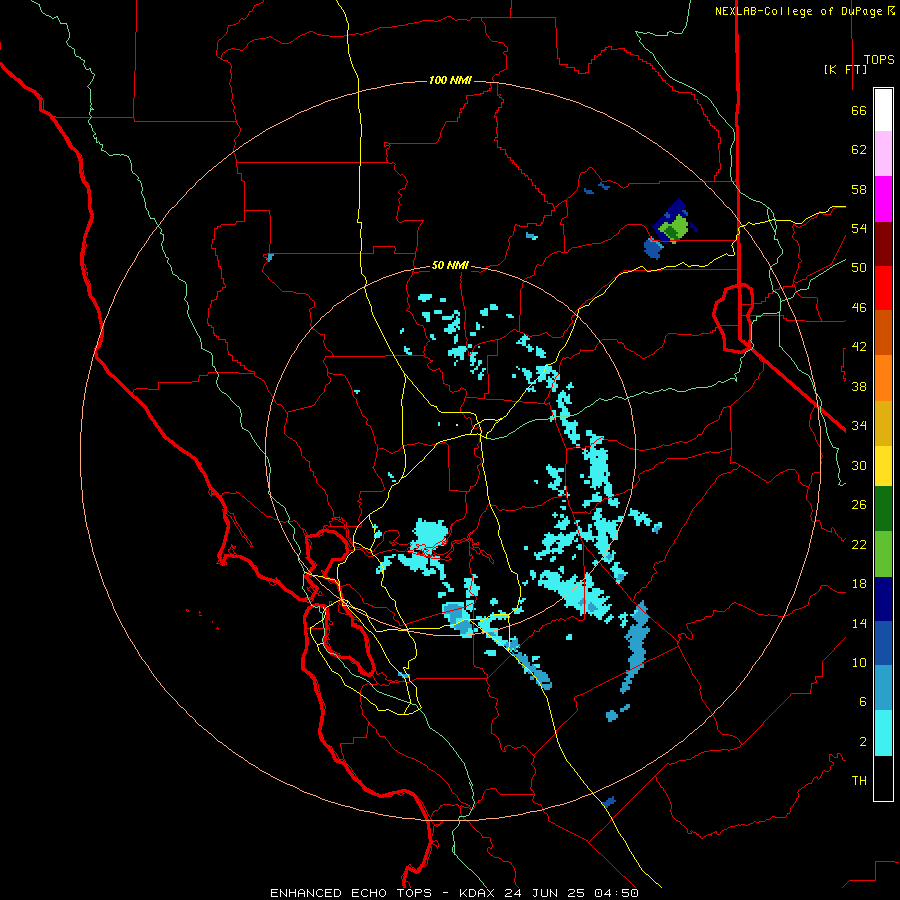Pick the navy blue legend swatch
The height and width of the screenshot is (900, 900).
(883, 599)
